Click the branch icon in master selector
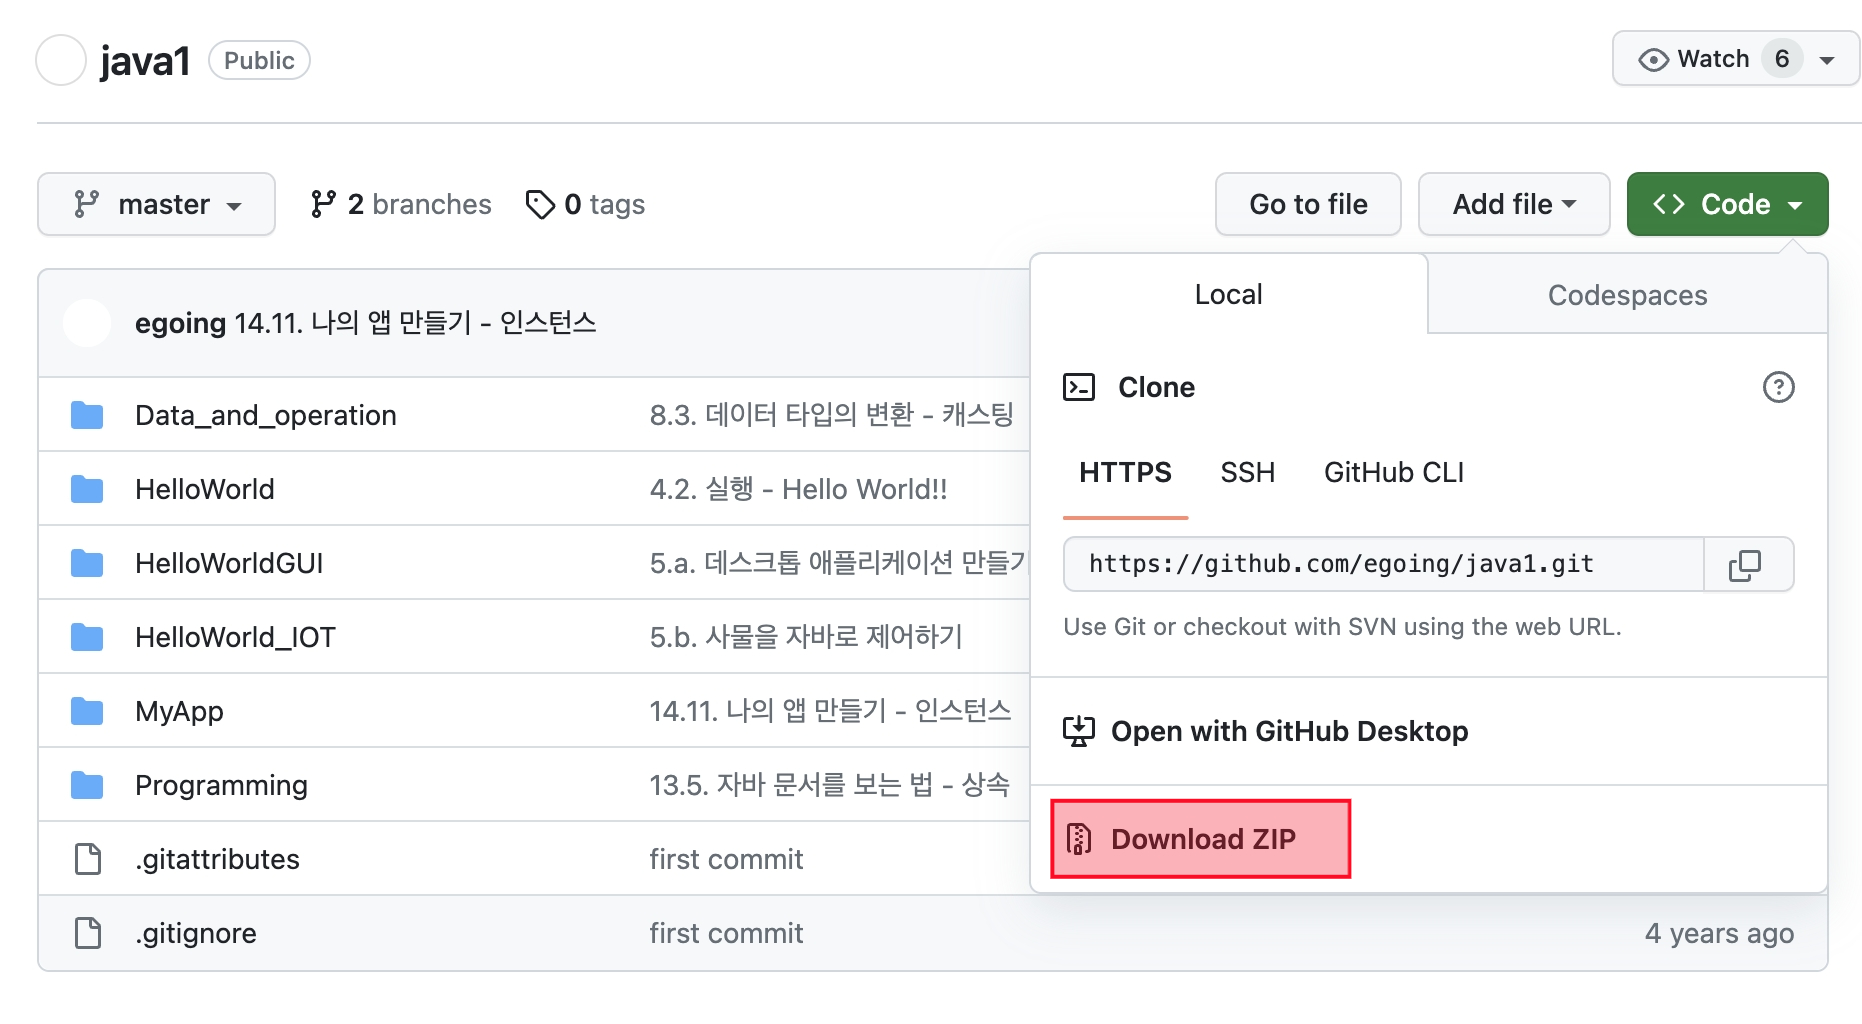 pos(86,204)
